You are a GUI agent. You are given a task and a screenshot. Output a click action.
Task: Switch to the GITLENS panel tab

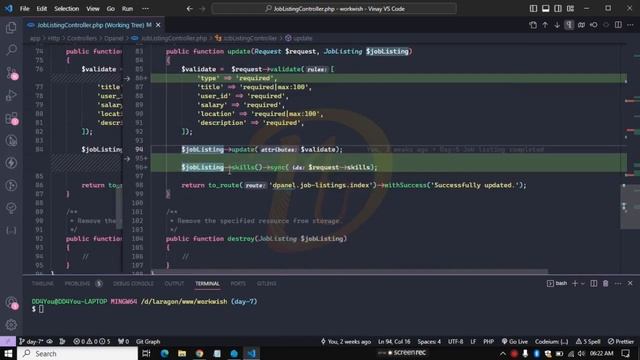pos(267,284)
